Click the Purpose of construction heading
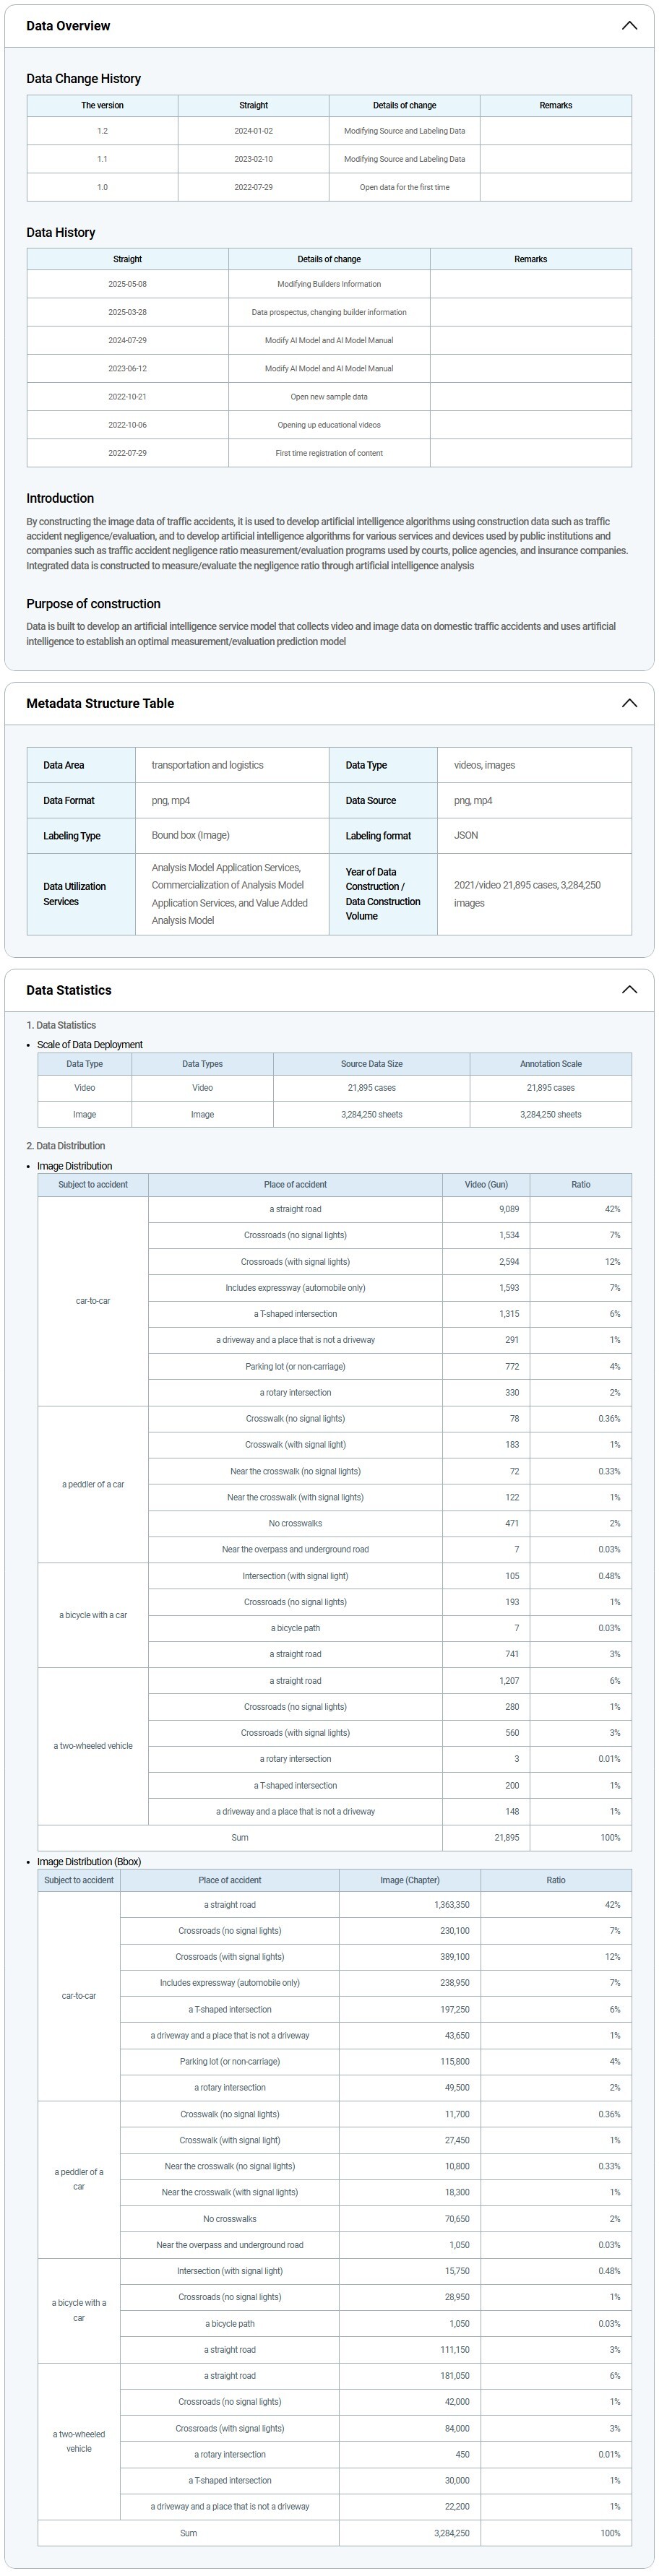Viewport: 659px width, 2576px height. (x=93, y=604)
